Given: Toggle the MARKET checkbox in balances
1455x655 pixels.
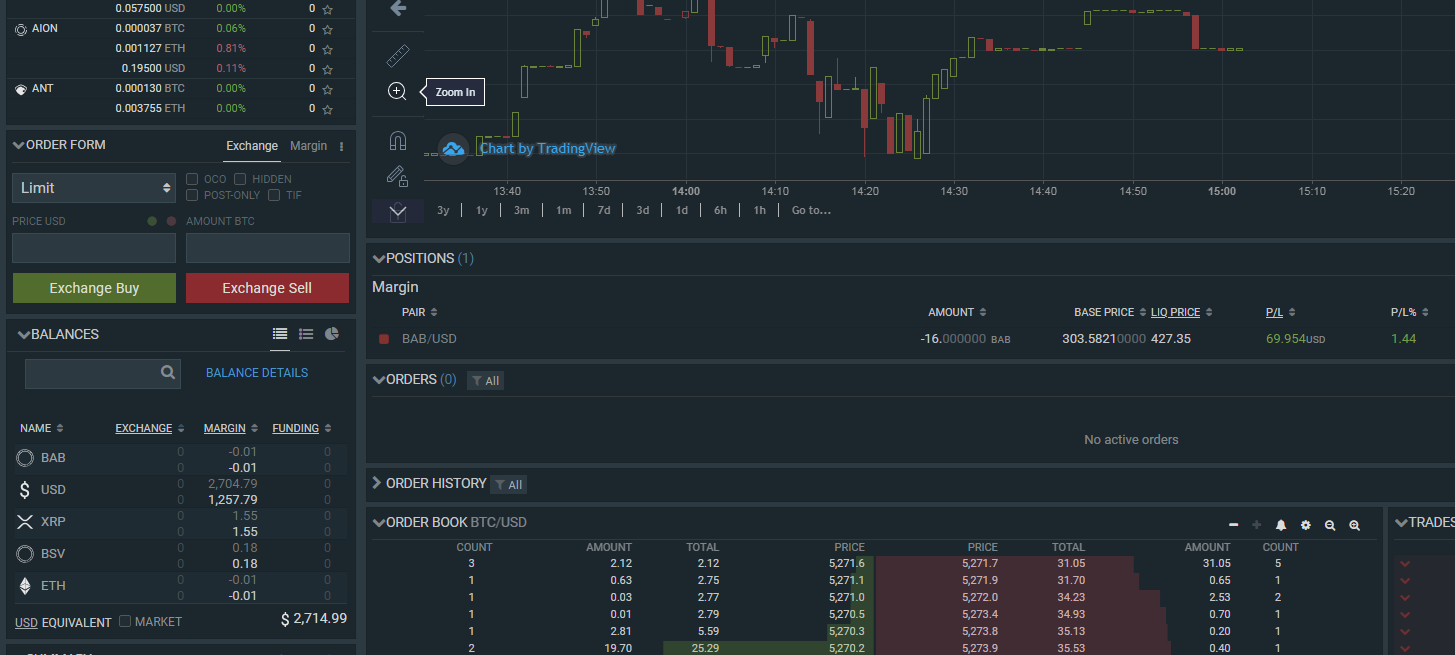Looking at the screenshot, I should 125,621.
